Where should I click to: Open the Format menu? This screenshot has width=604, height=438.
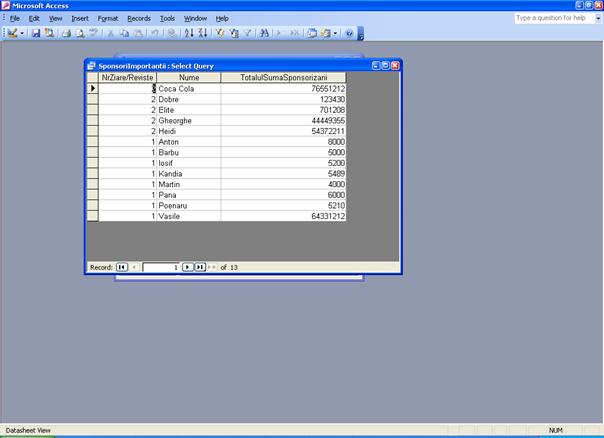[x=108, y=18]
